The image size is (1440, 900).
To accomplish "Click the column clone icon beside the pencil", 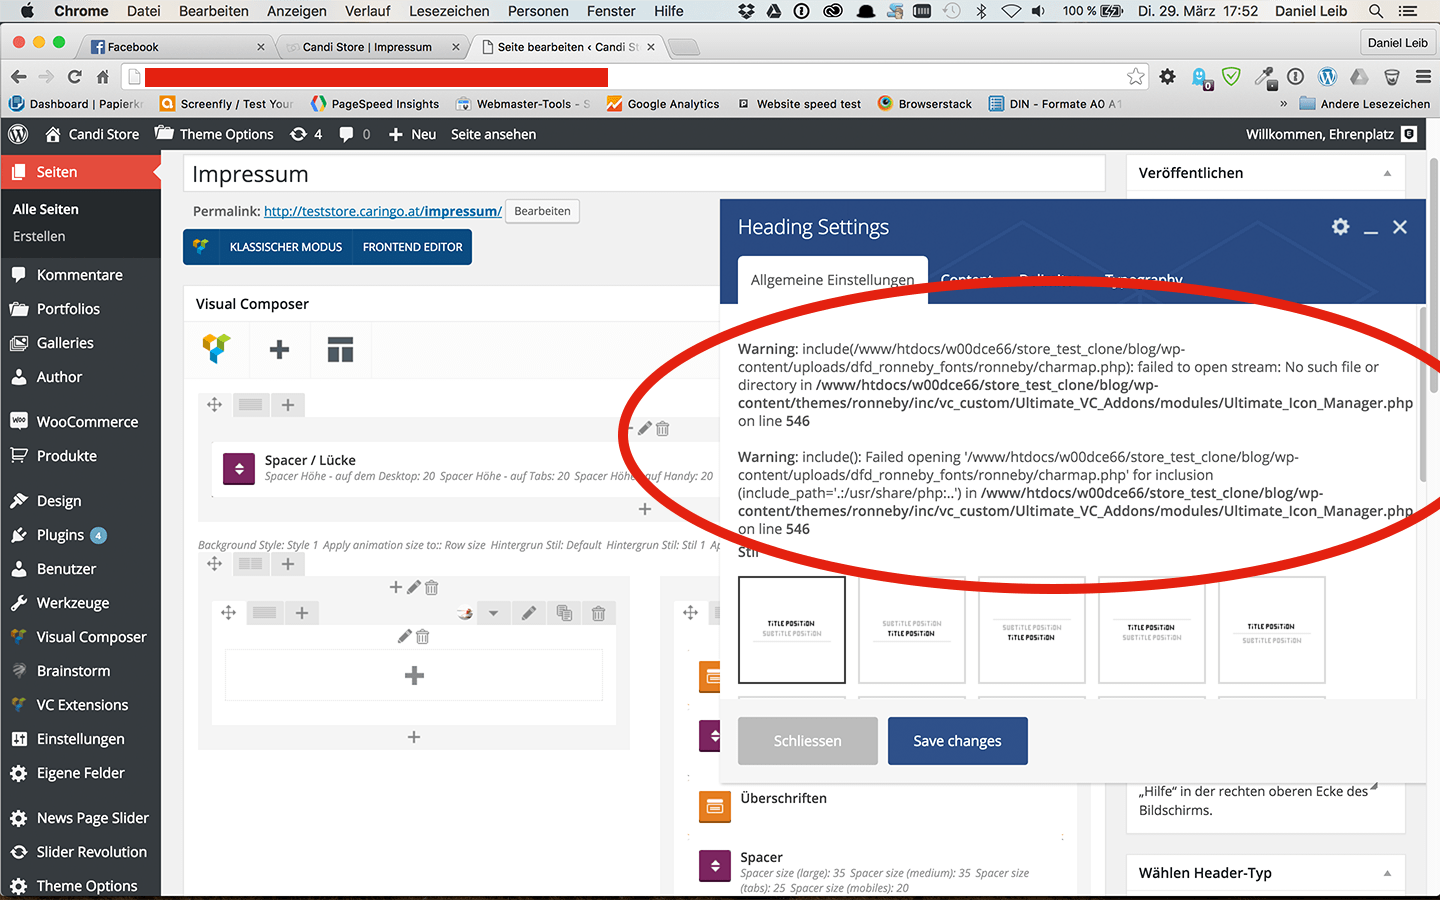I will coord(564,613).
